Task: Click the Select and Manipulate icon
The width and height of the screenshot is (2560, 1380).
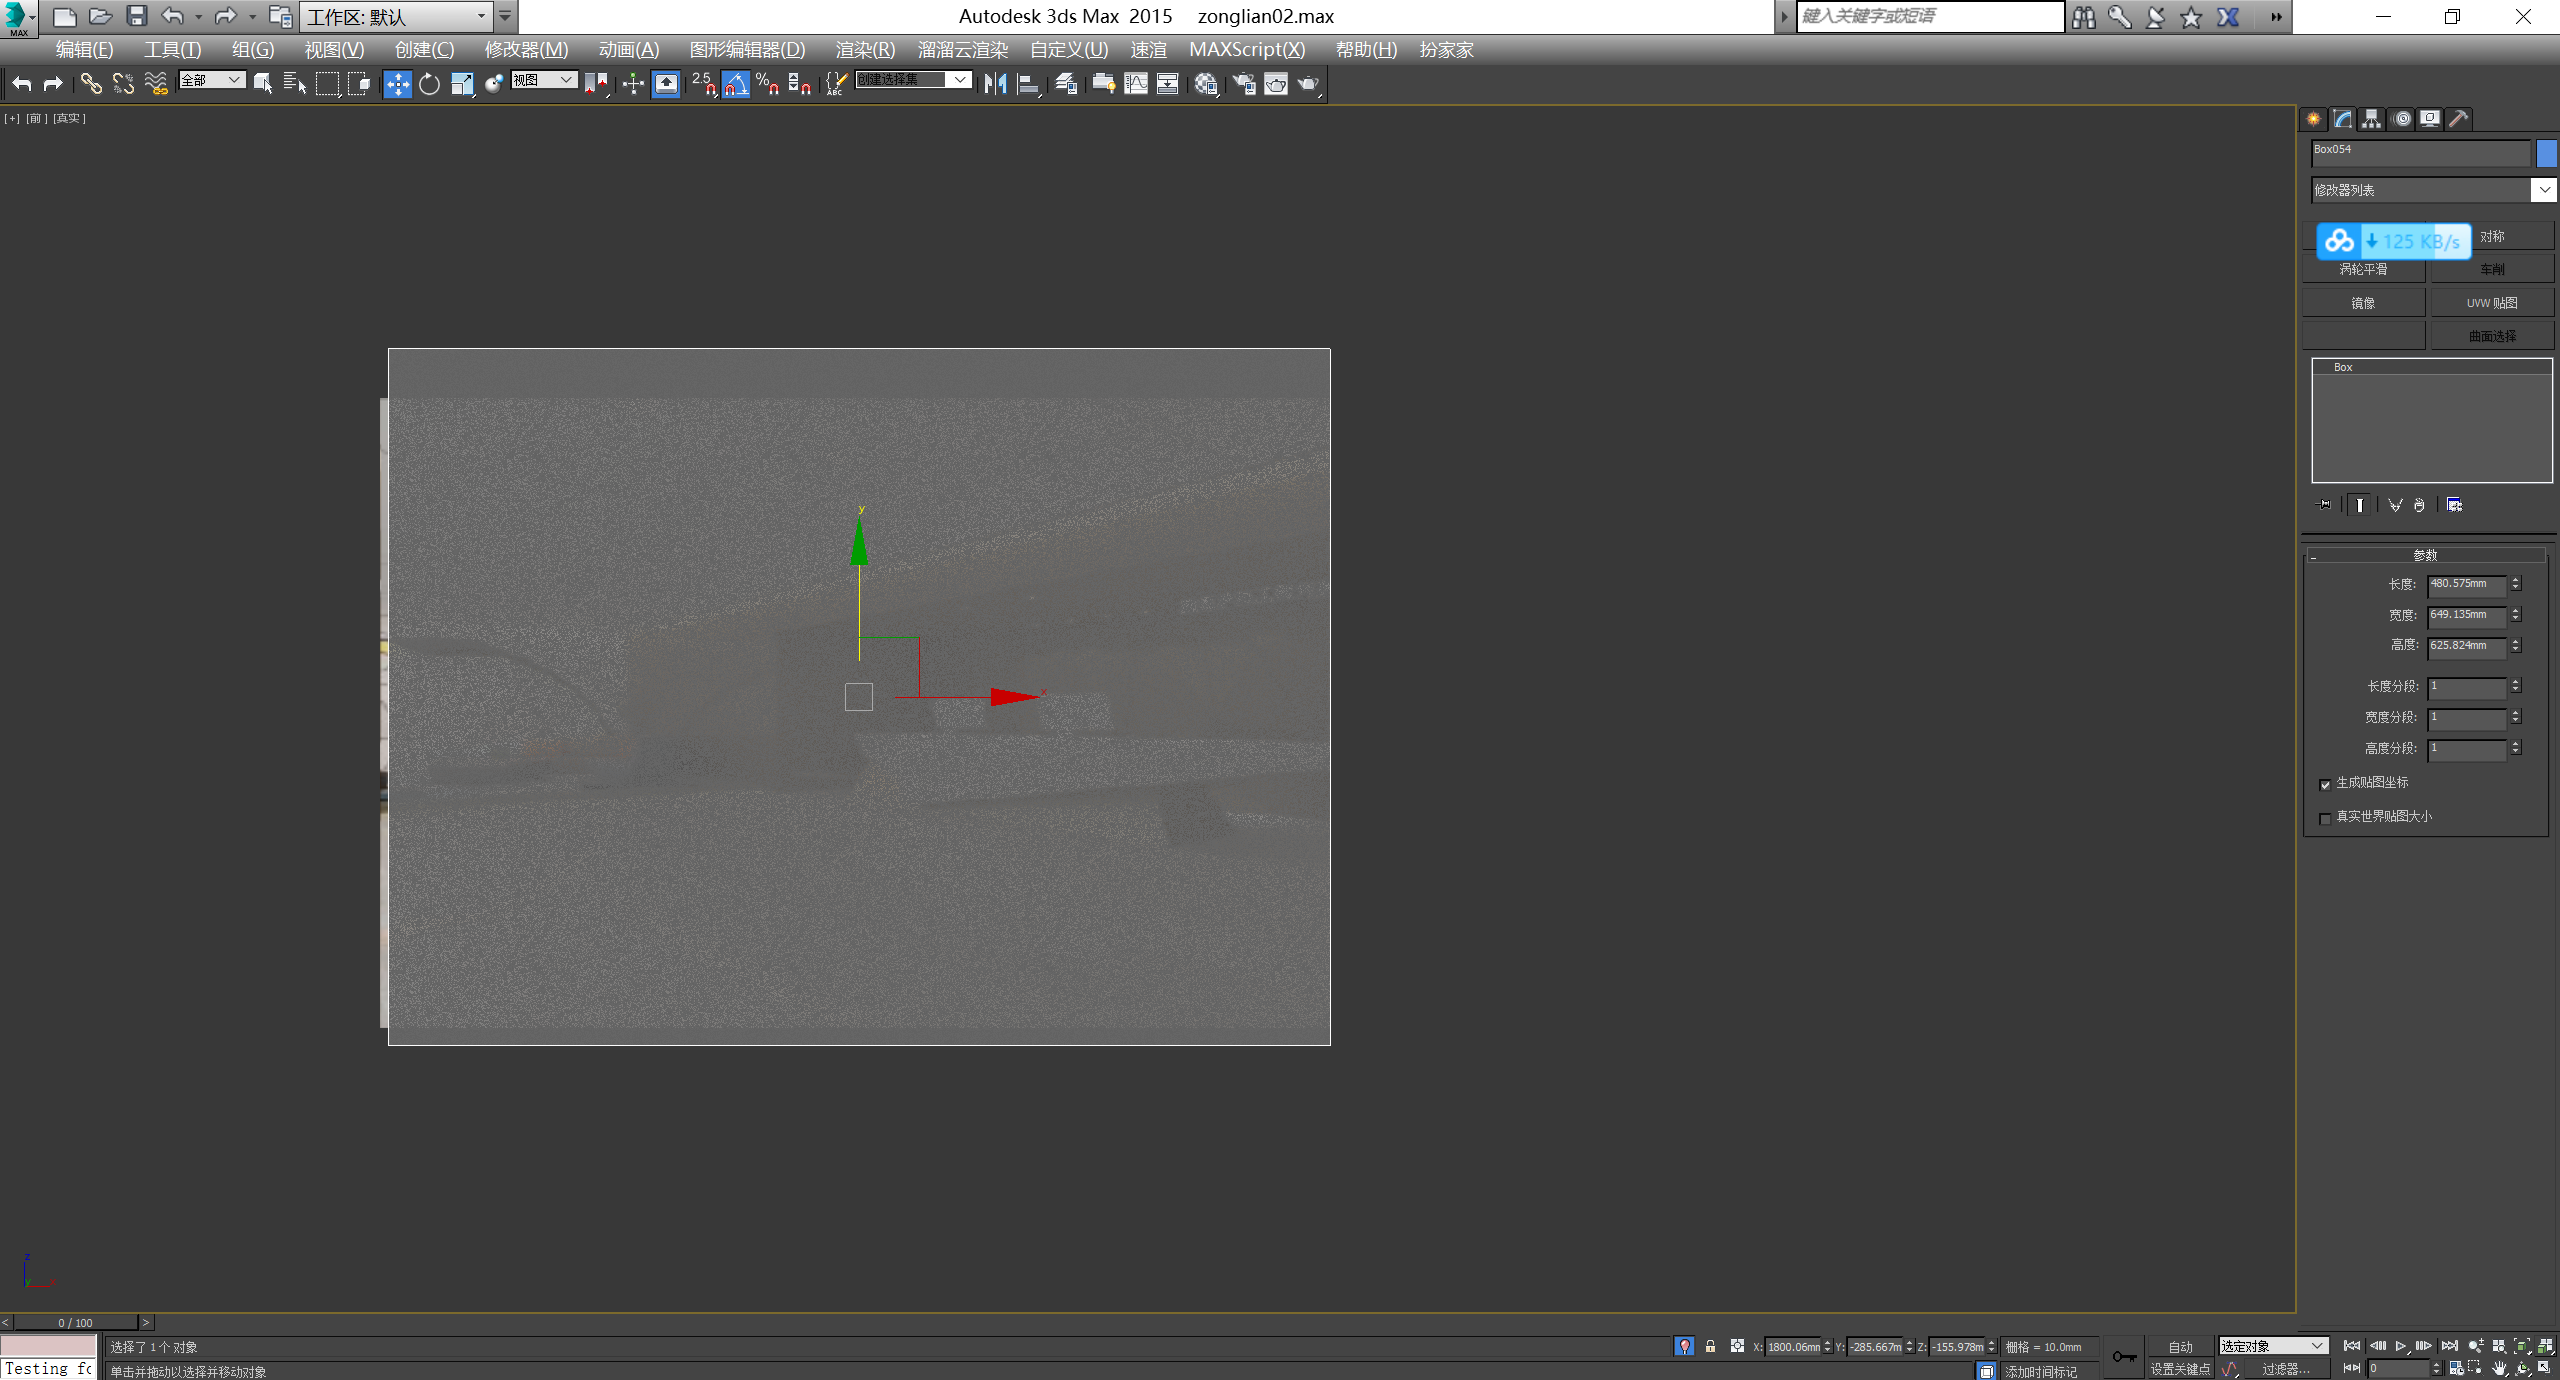Action: (x=633, y=84)
